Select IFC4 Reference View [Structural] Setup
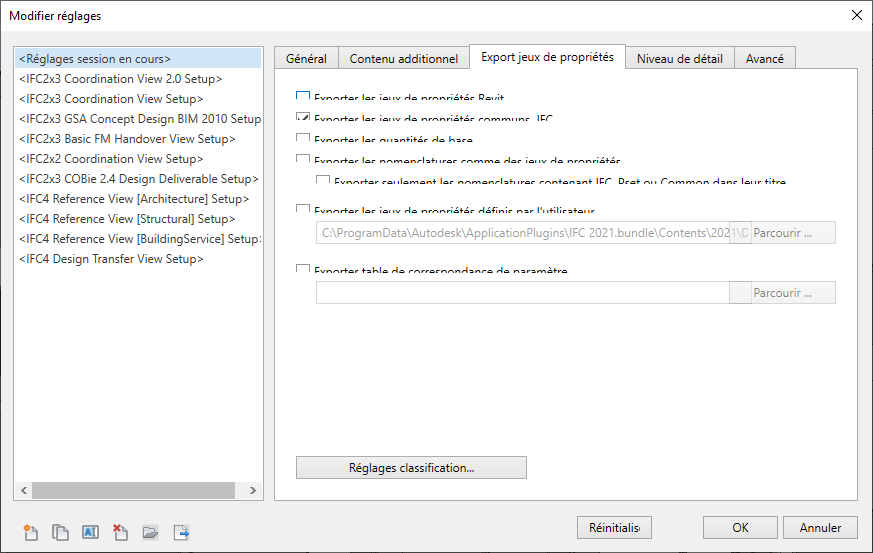 click(x=138, y=219)
